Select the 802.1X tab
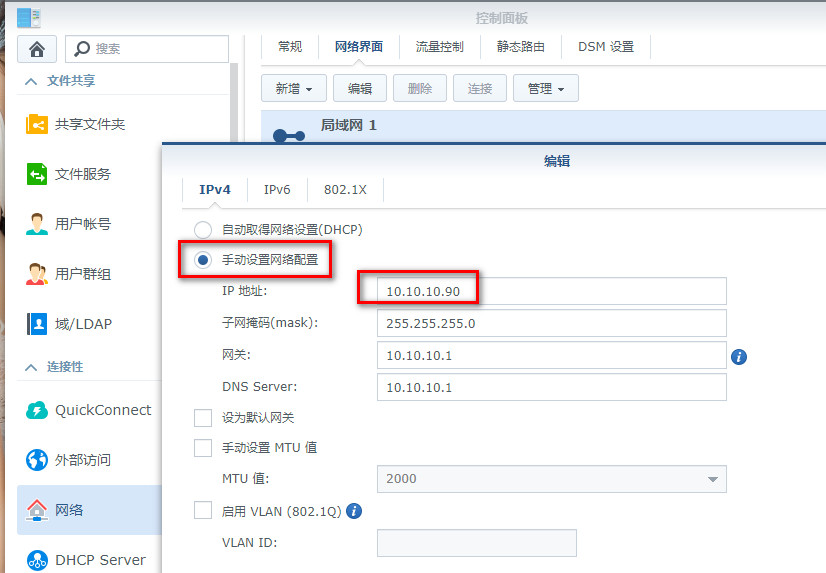Screen dimensions: 826x573 coord(345,190)
